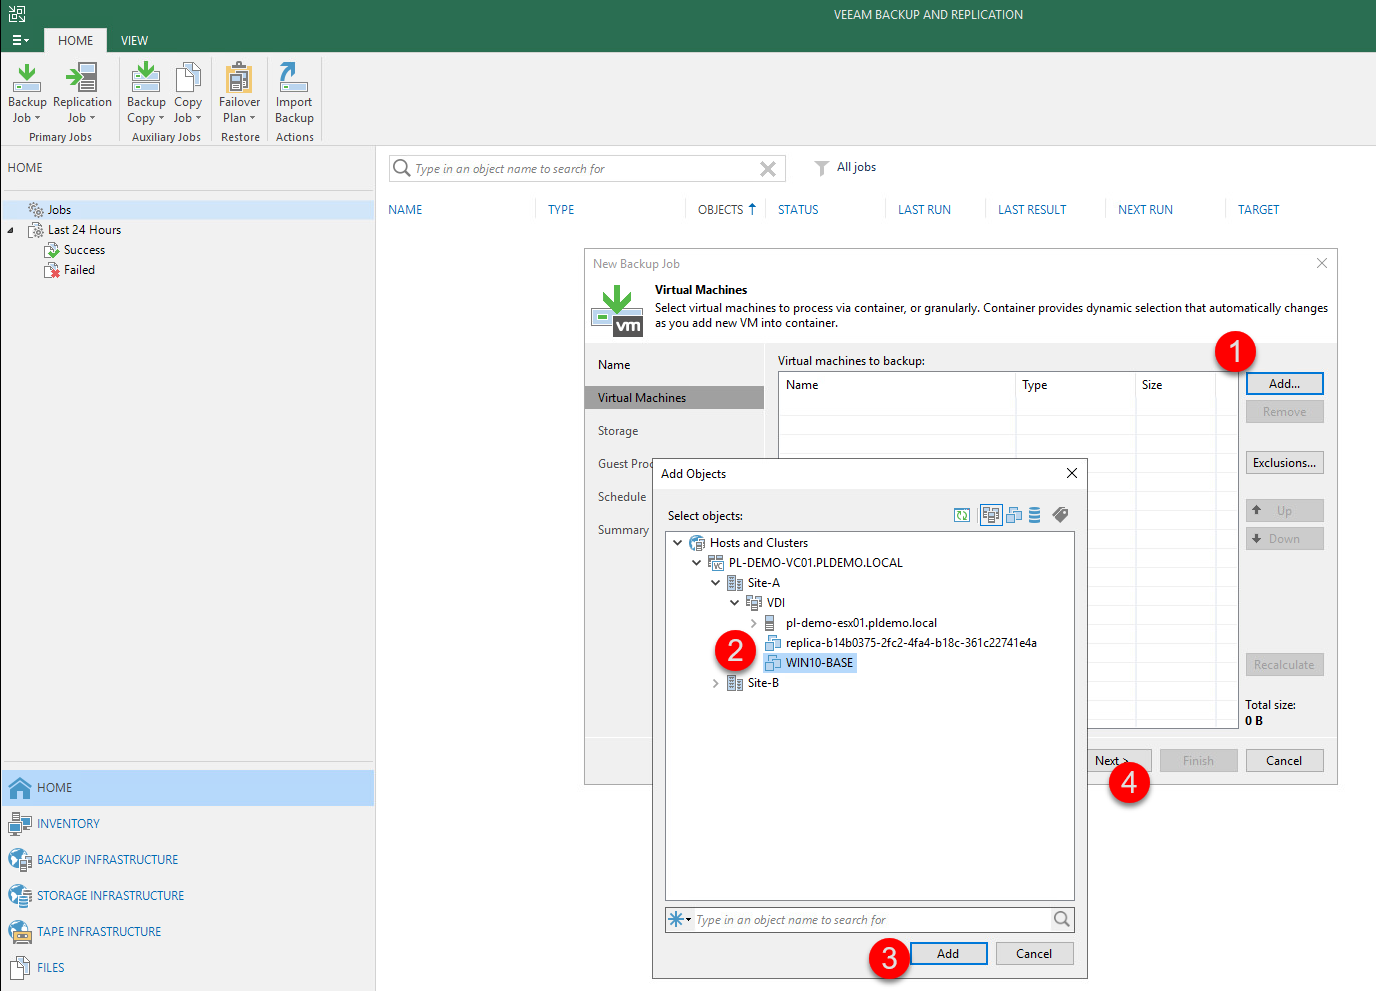Viewport: 1376px width, 991px height.
Task: Click Add button in Add Objects dialog
Action: point(948,954)
